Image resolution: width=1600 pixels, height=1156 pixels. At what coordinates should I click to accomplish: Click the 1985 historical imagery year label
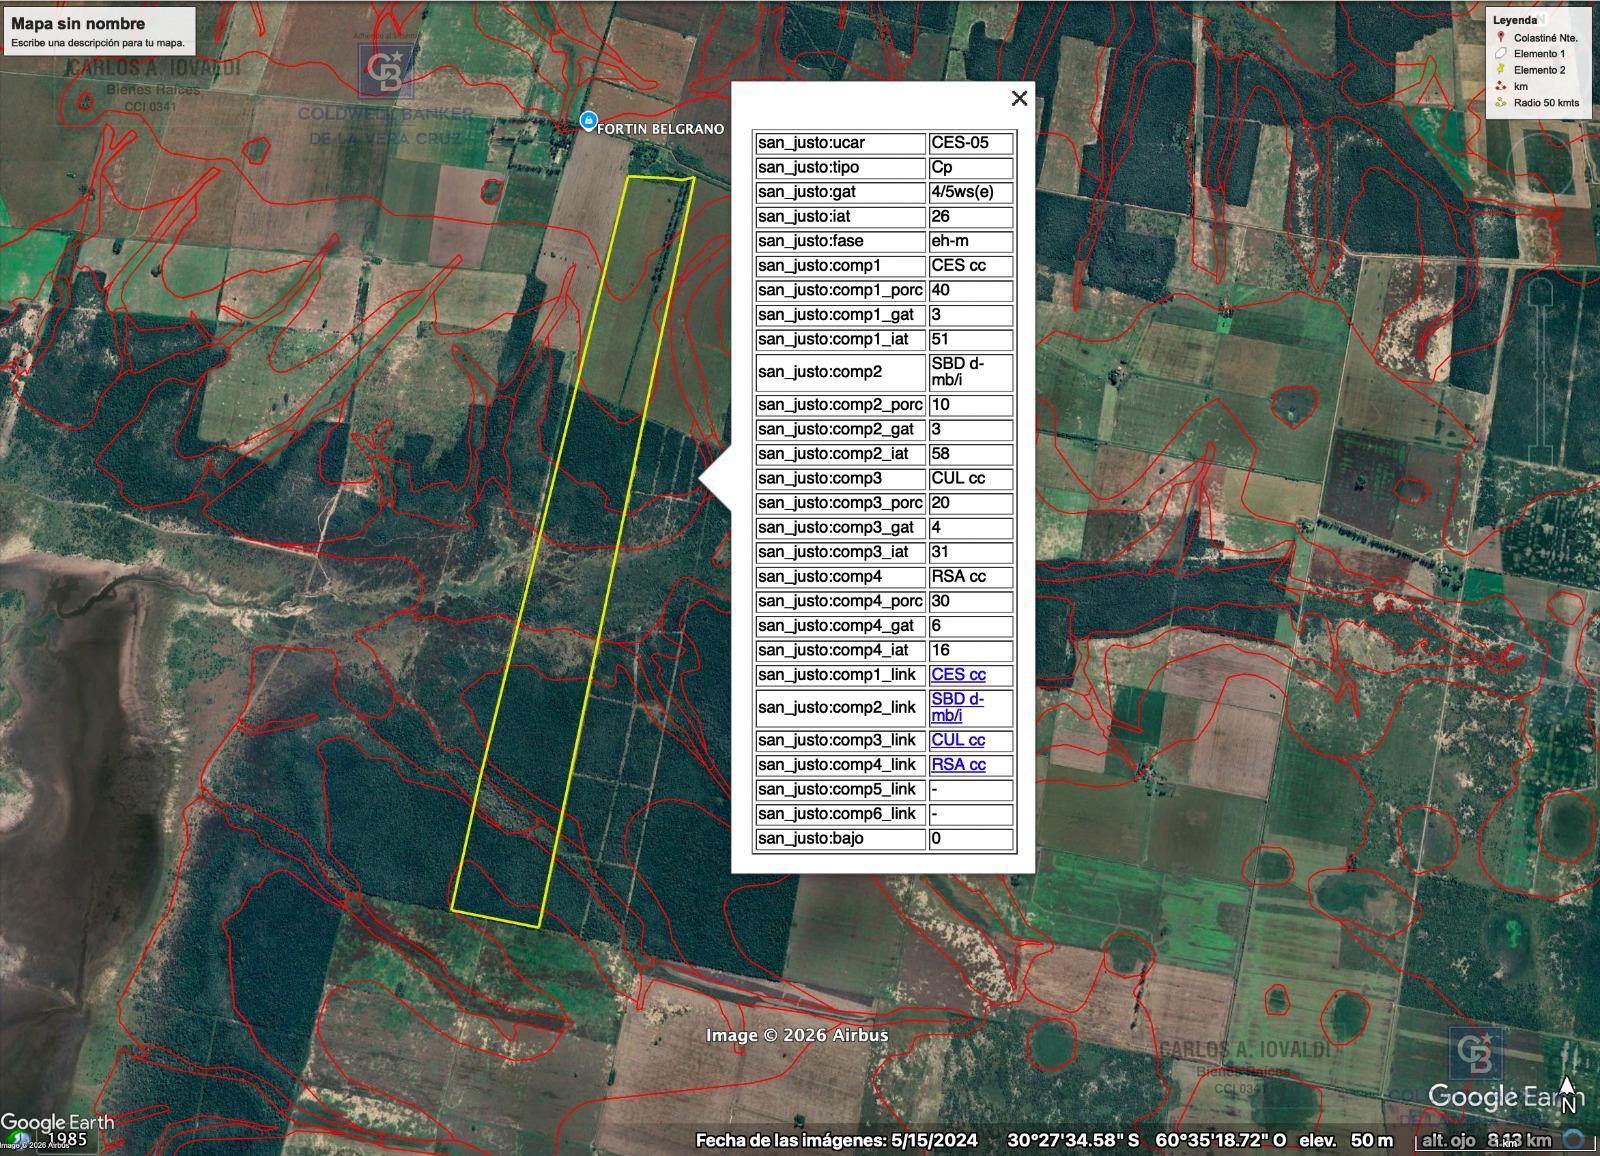tap(67, 1139)
